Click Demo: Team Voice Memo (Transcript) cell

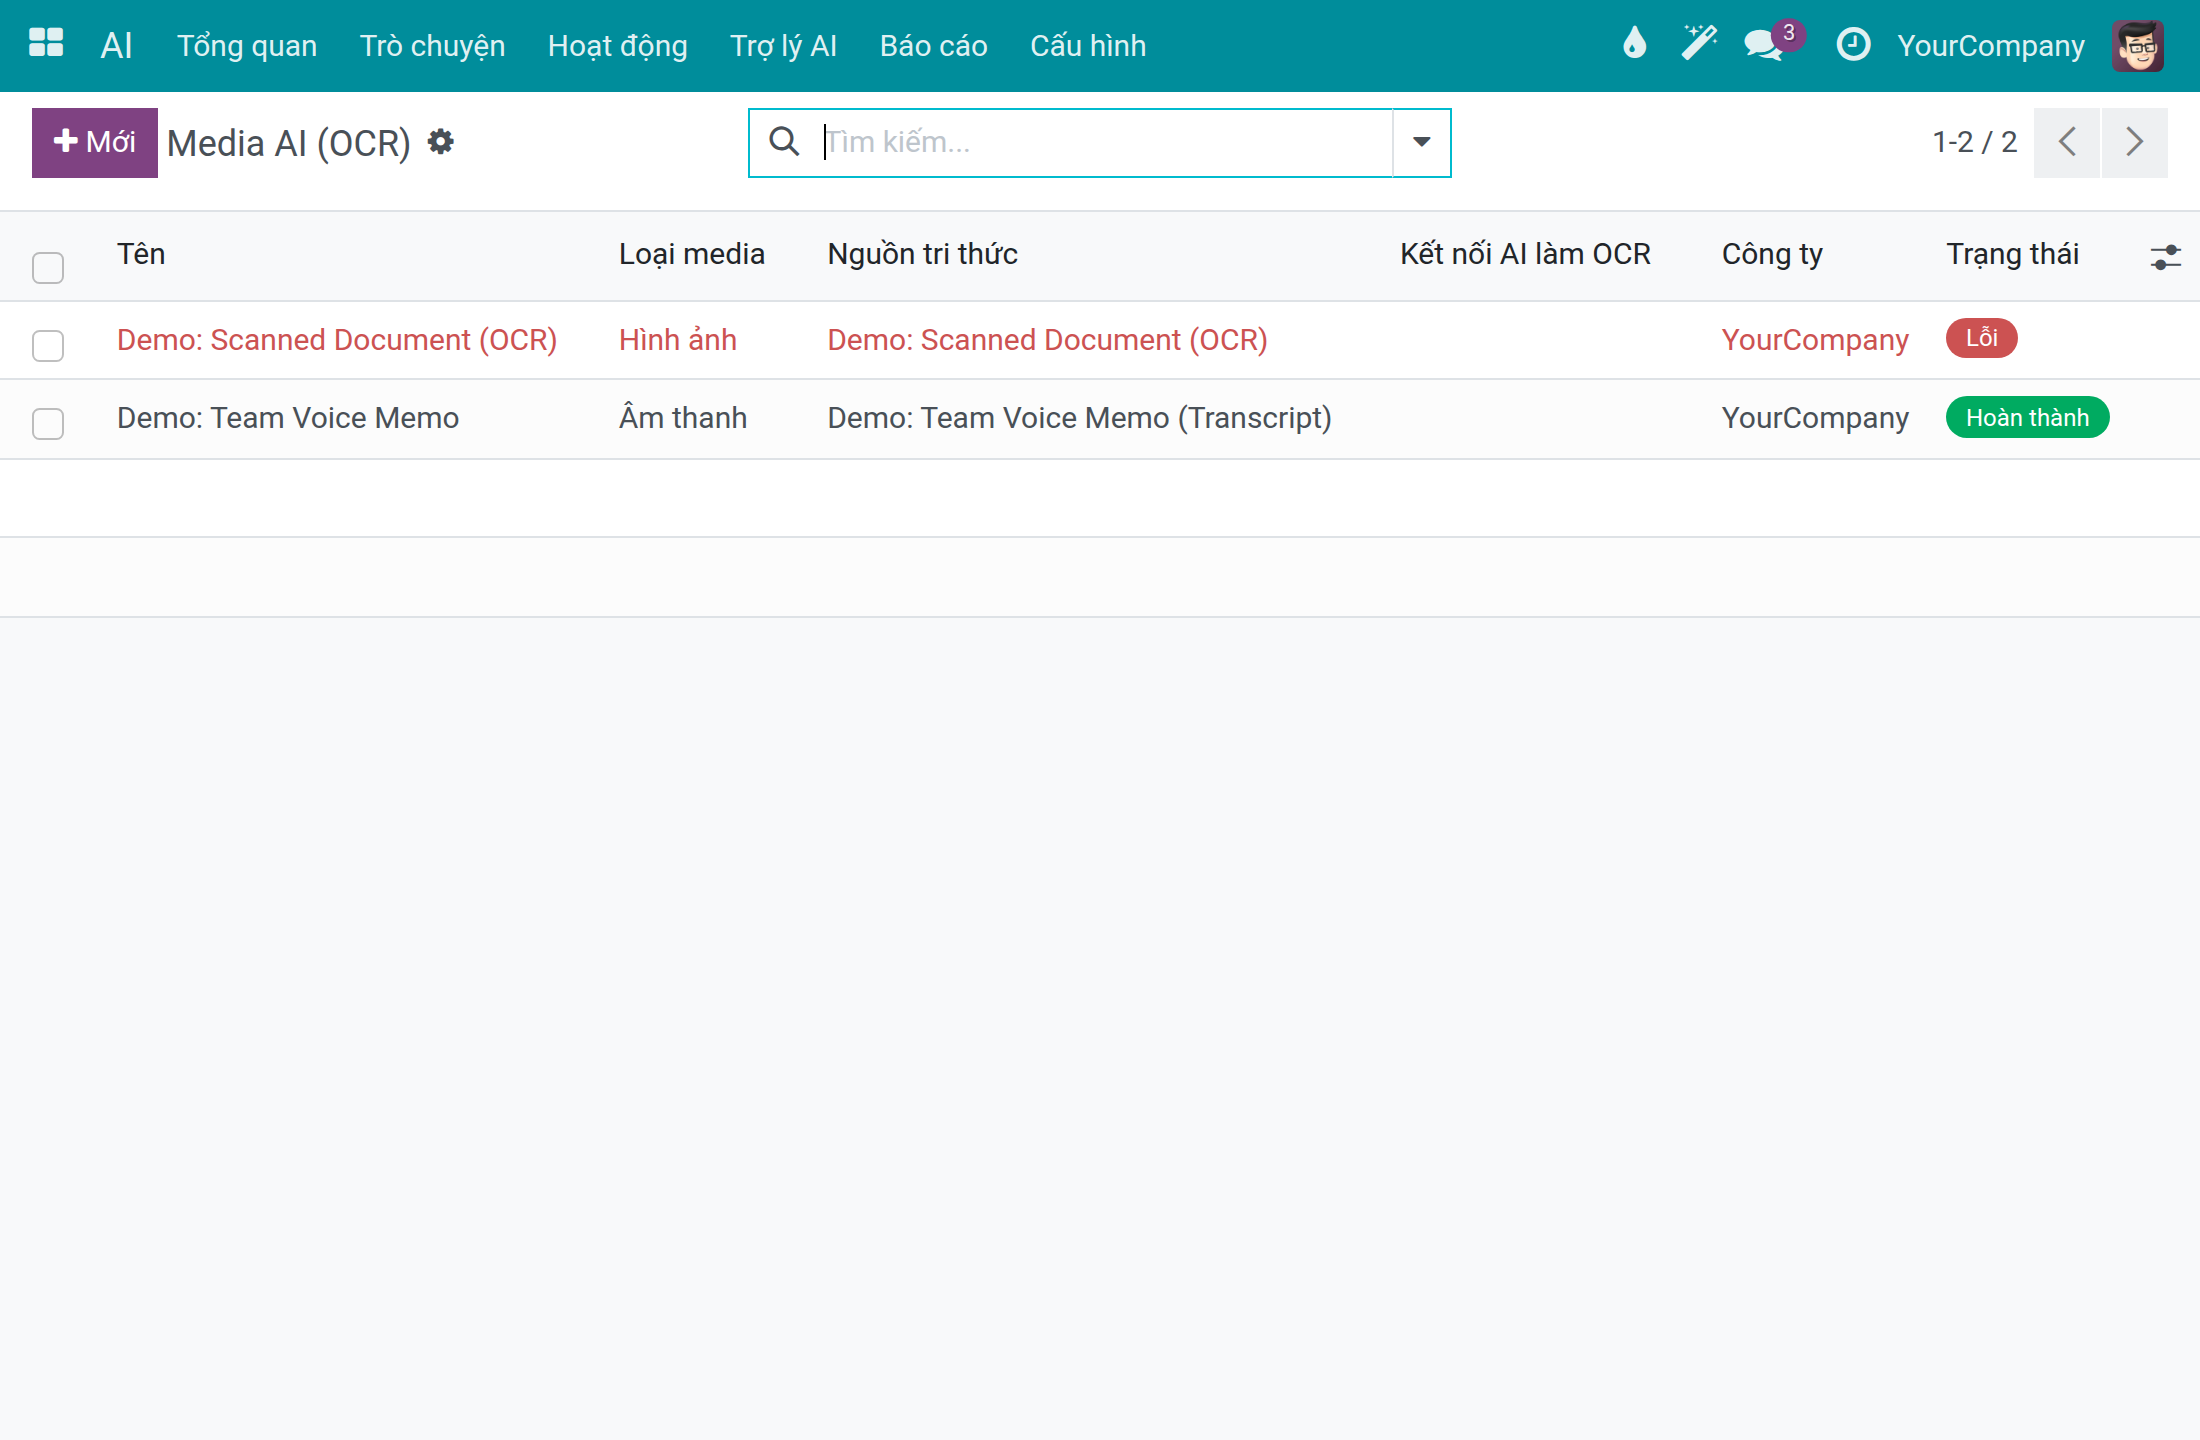1079,418
